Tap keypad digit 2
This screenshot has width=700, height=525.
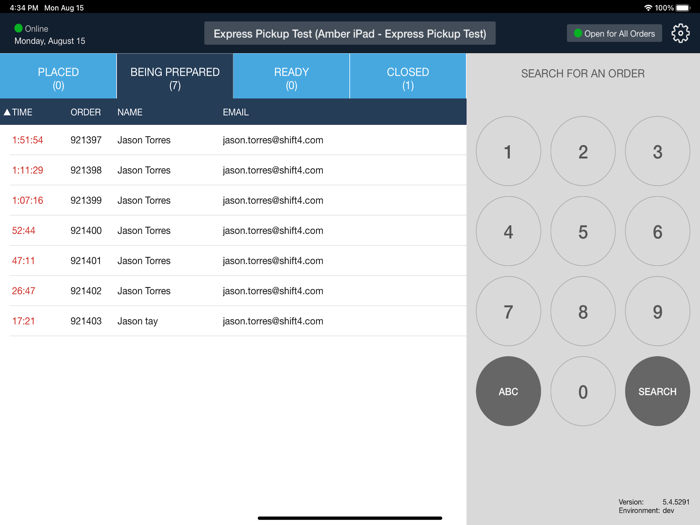click(x=583, y=151)
